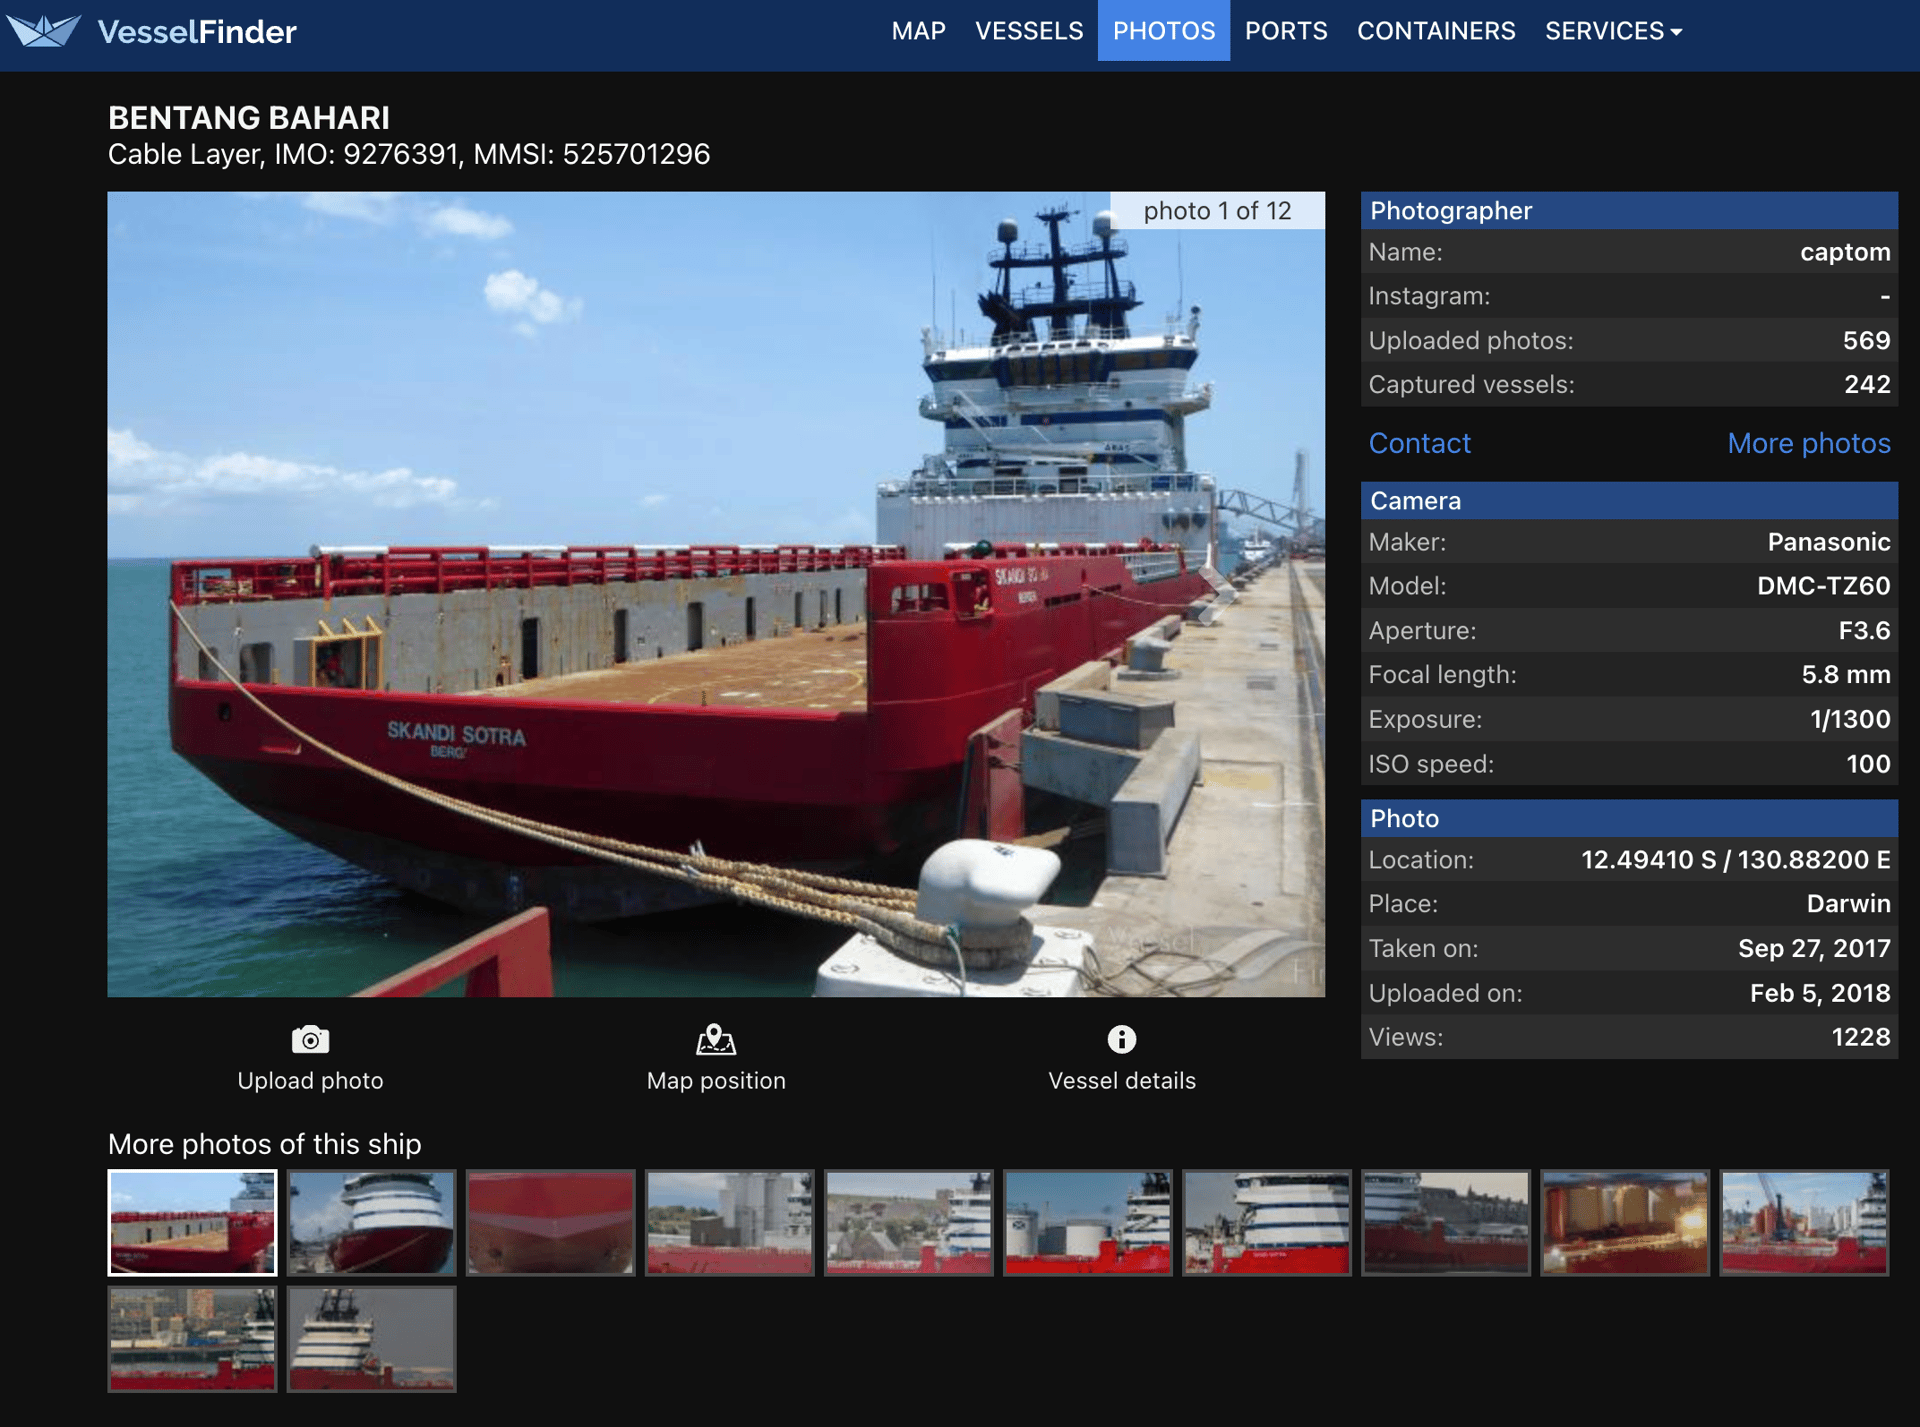Select the PHOTOS navigation tab
This screenshot has height=1427, width=1920.
pyautogui.click(x=1164, y=31)
